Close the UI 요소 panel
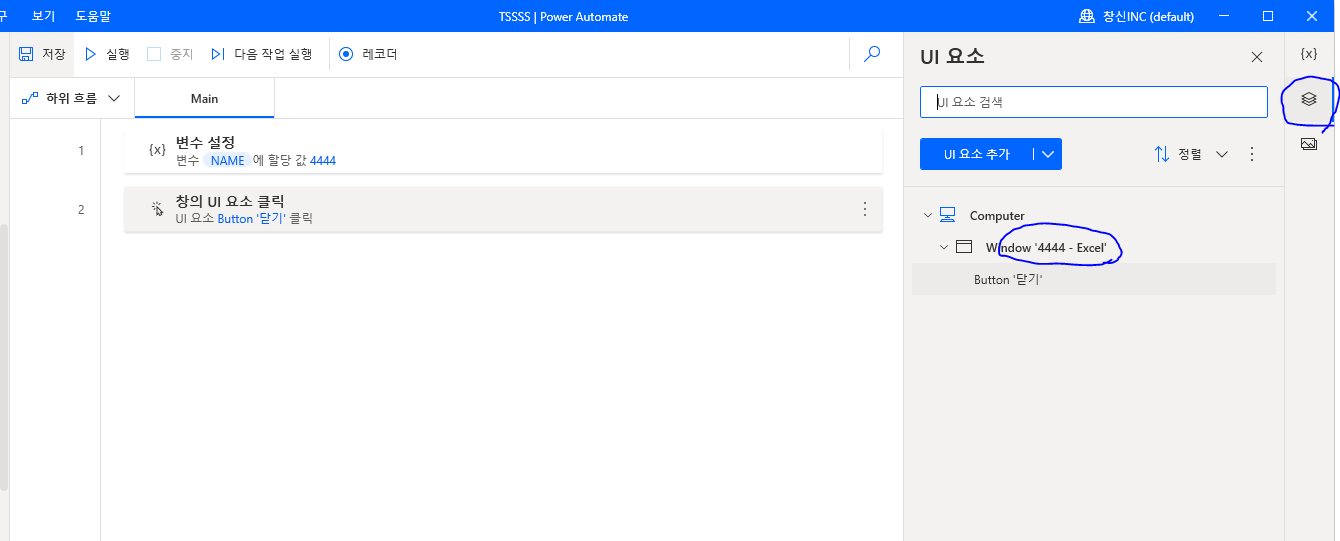 (x=1257, y=57)
